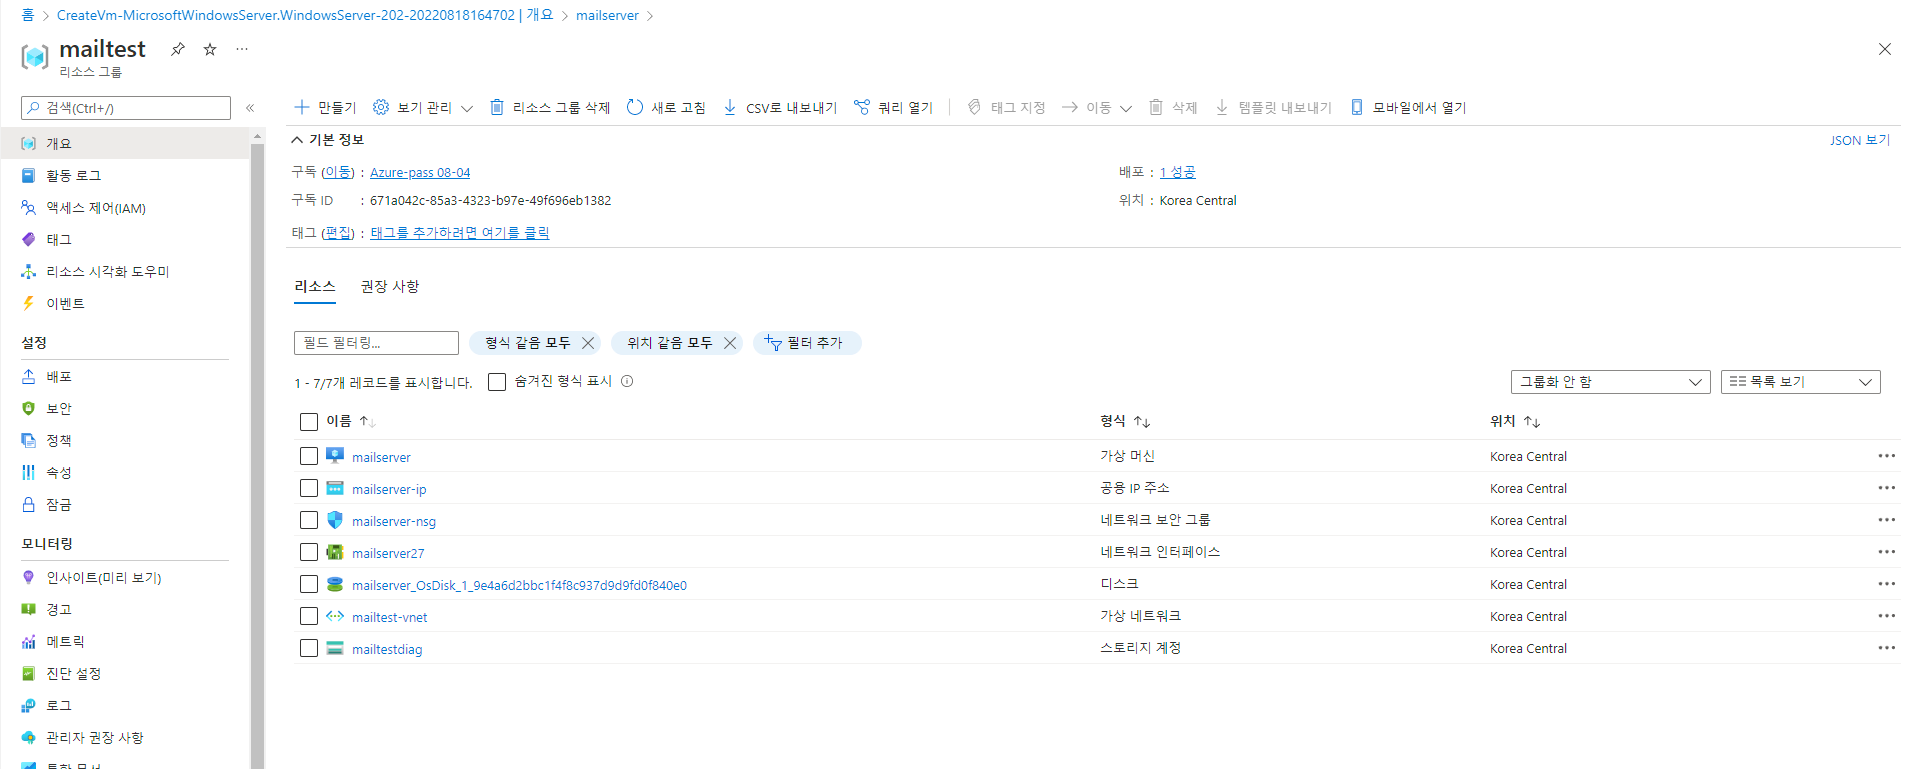Switch to the 권장 사항 tab
This screenshot has height=769, width=1915.
390,286
